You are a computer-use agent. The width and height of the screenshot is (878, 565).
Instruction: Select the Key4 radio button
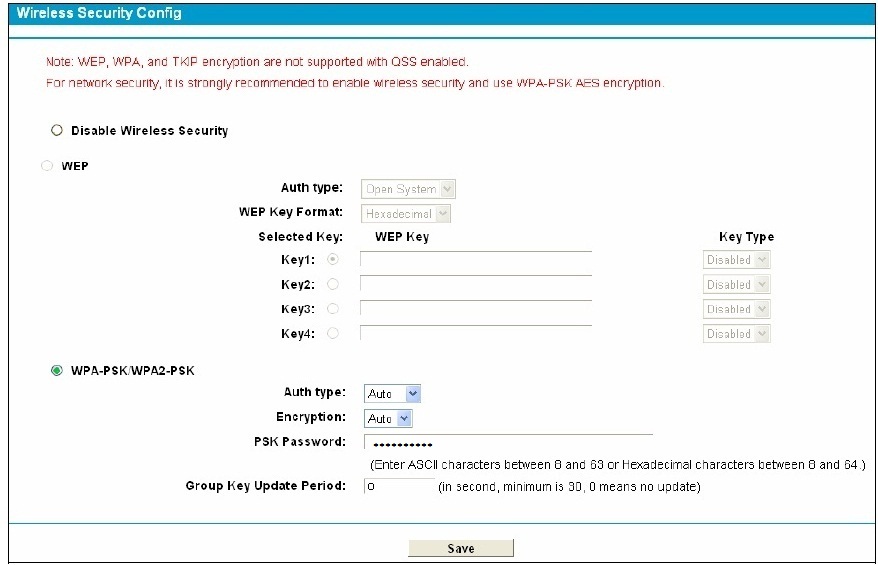point(333,334)
